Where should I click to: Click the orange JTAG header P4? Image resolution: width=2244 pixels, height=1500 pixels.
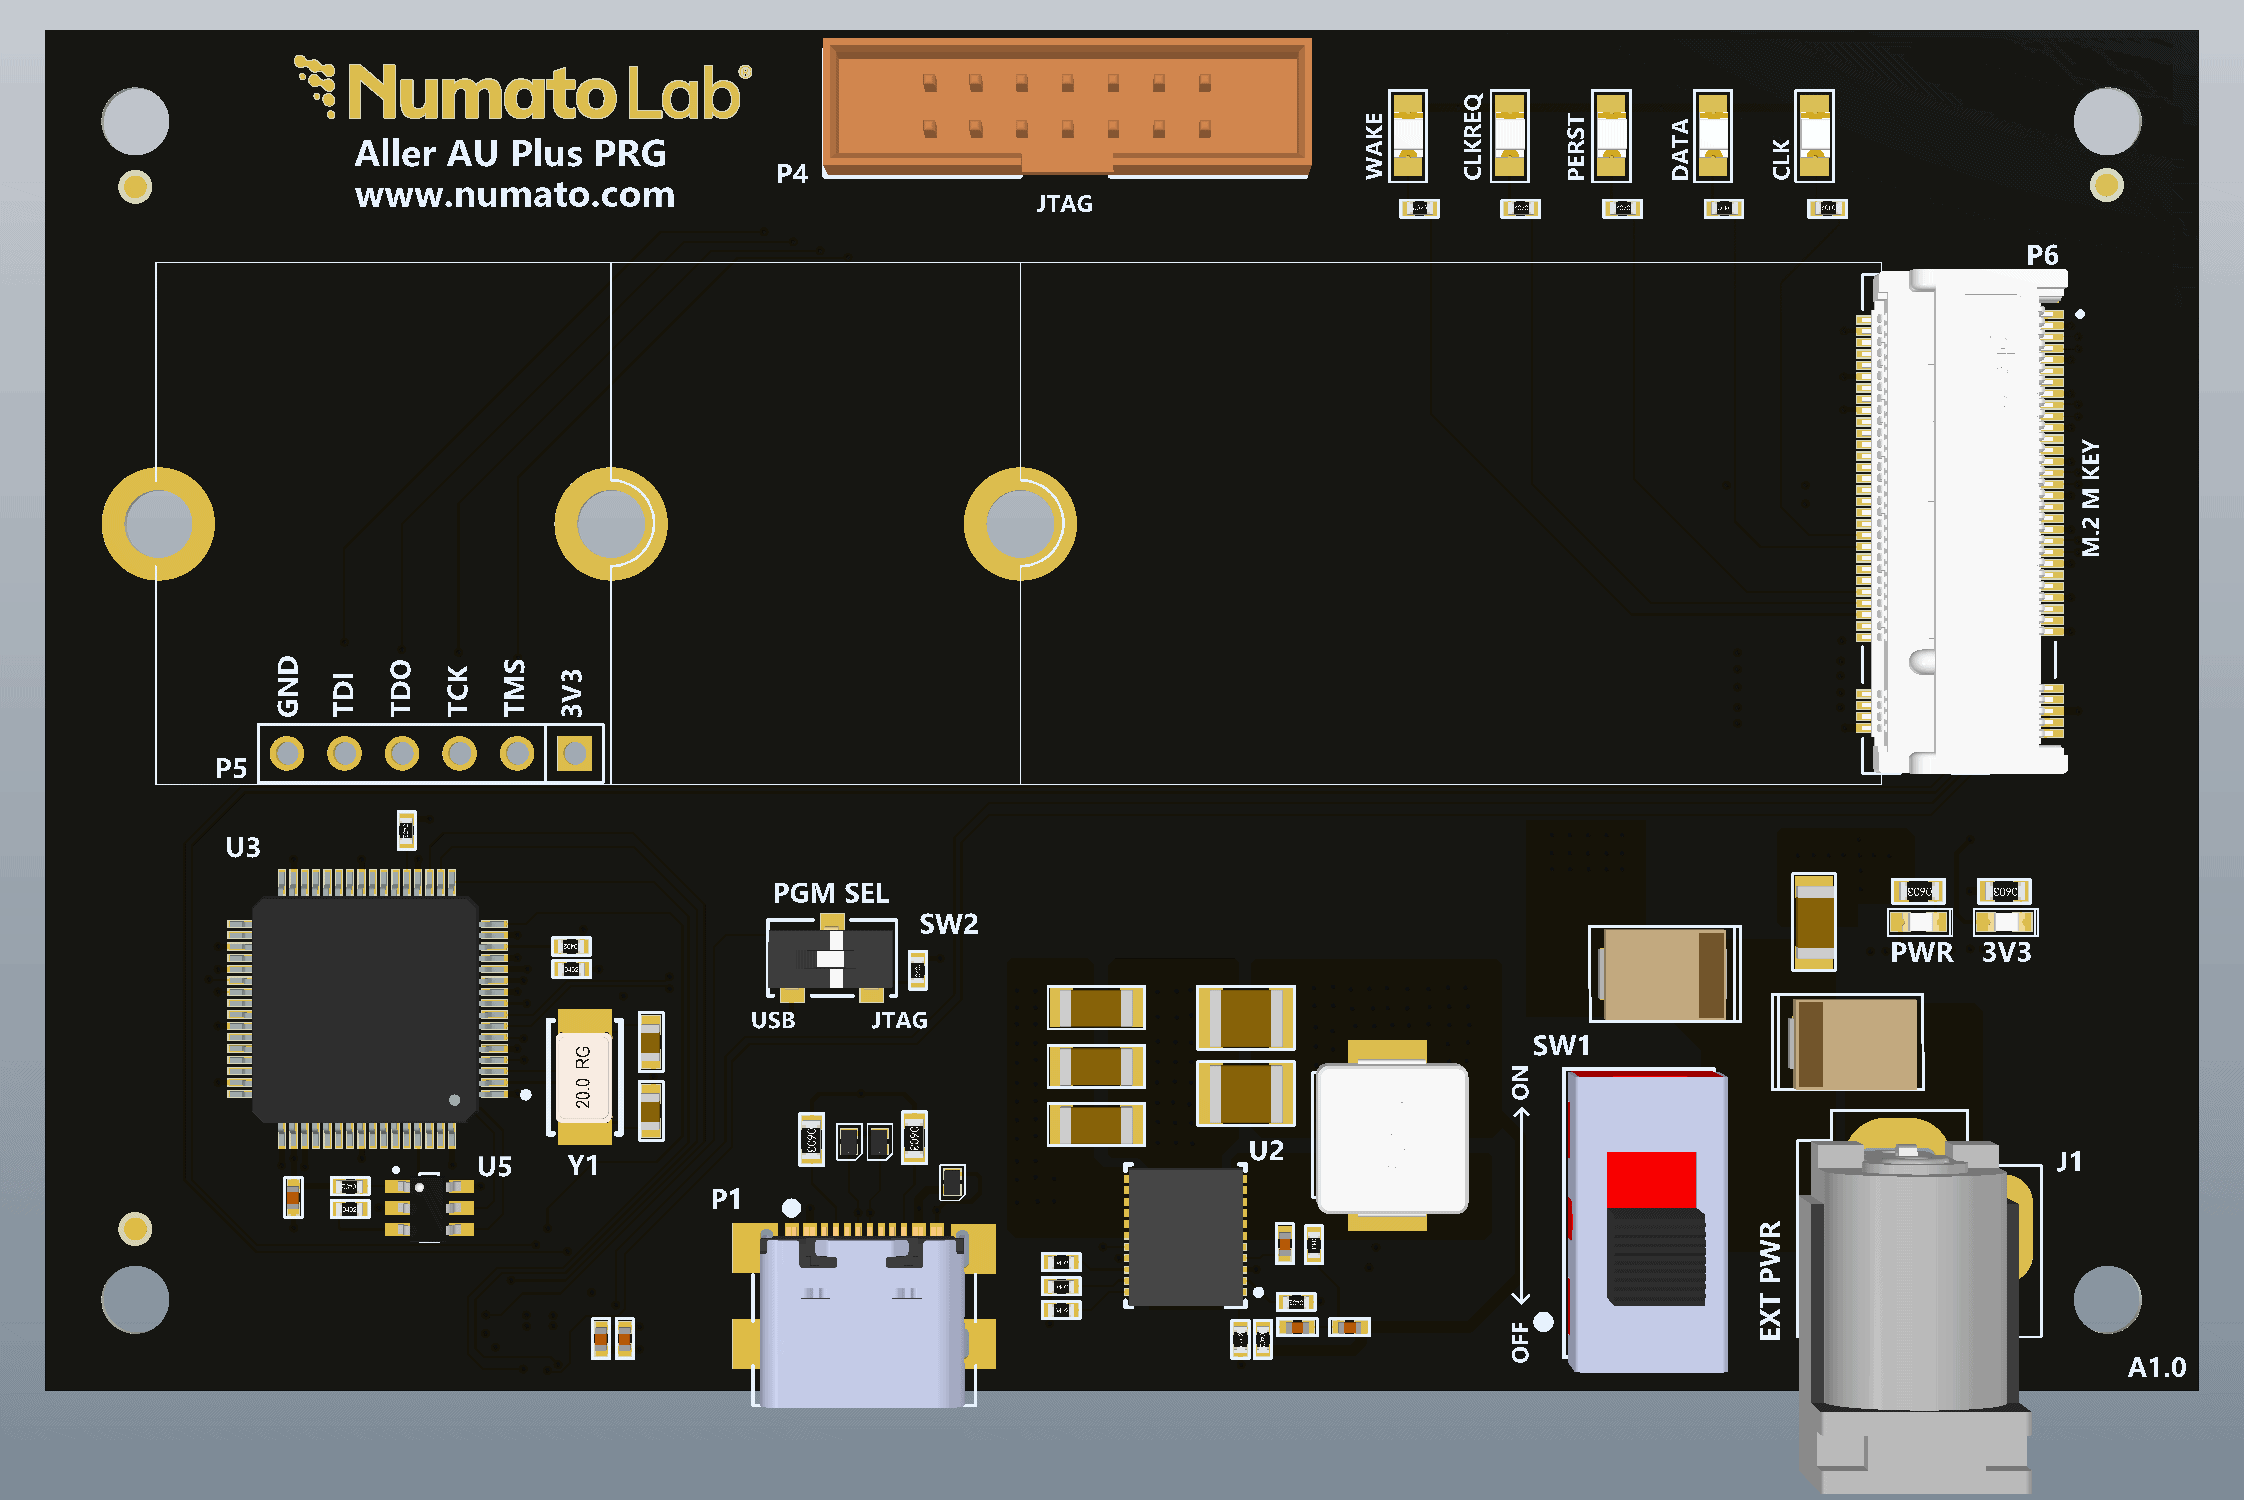click(1066, 106)
